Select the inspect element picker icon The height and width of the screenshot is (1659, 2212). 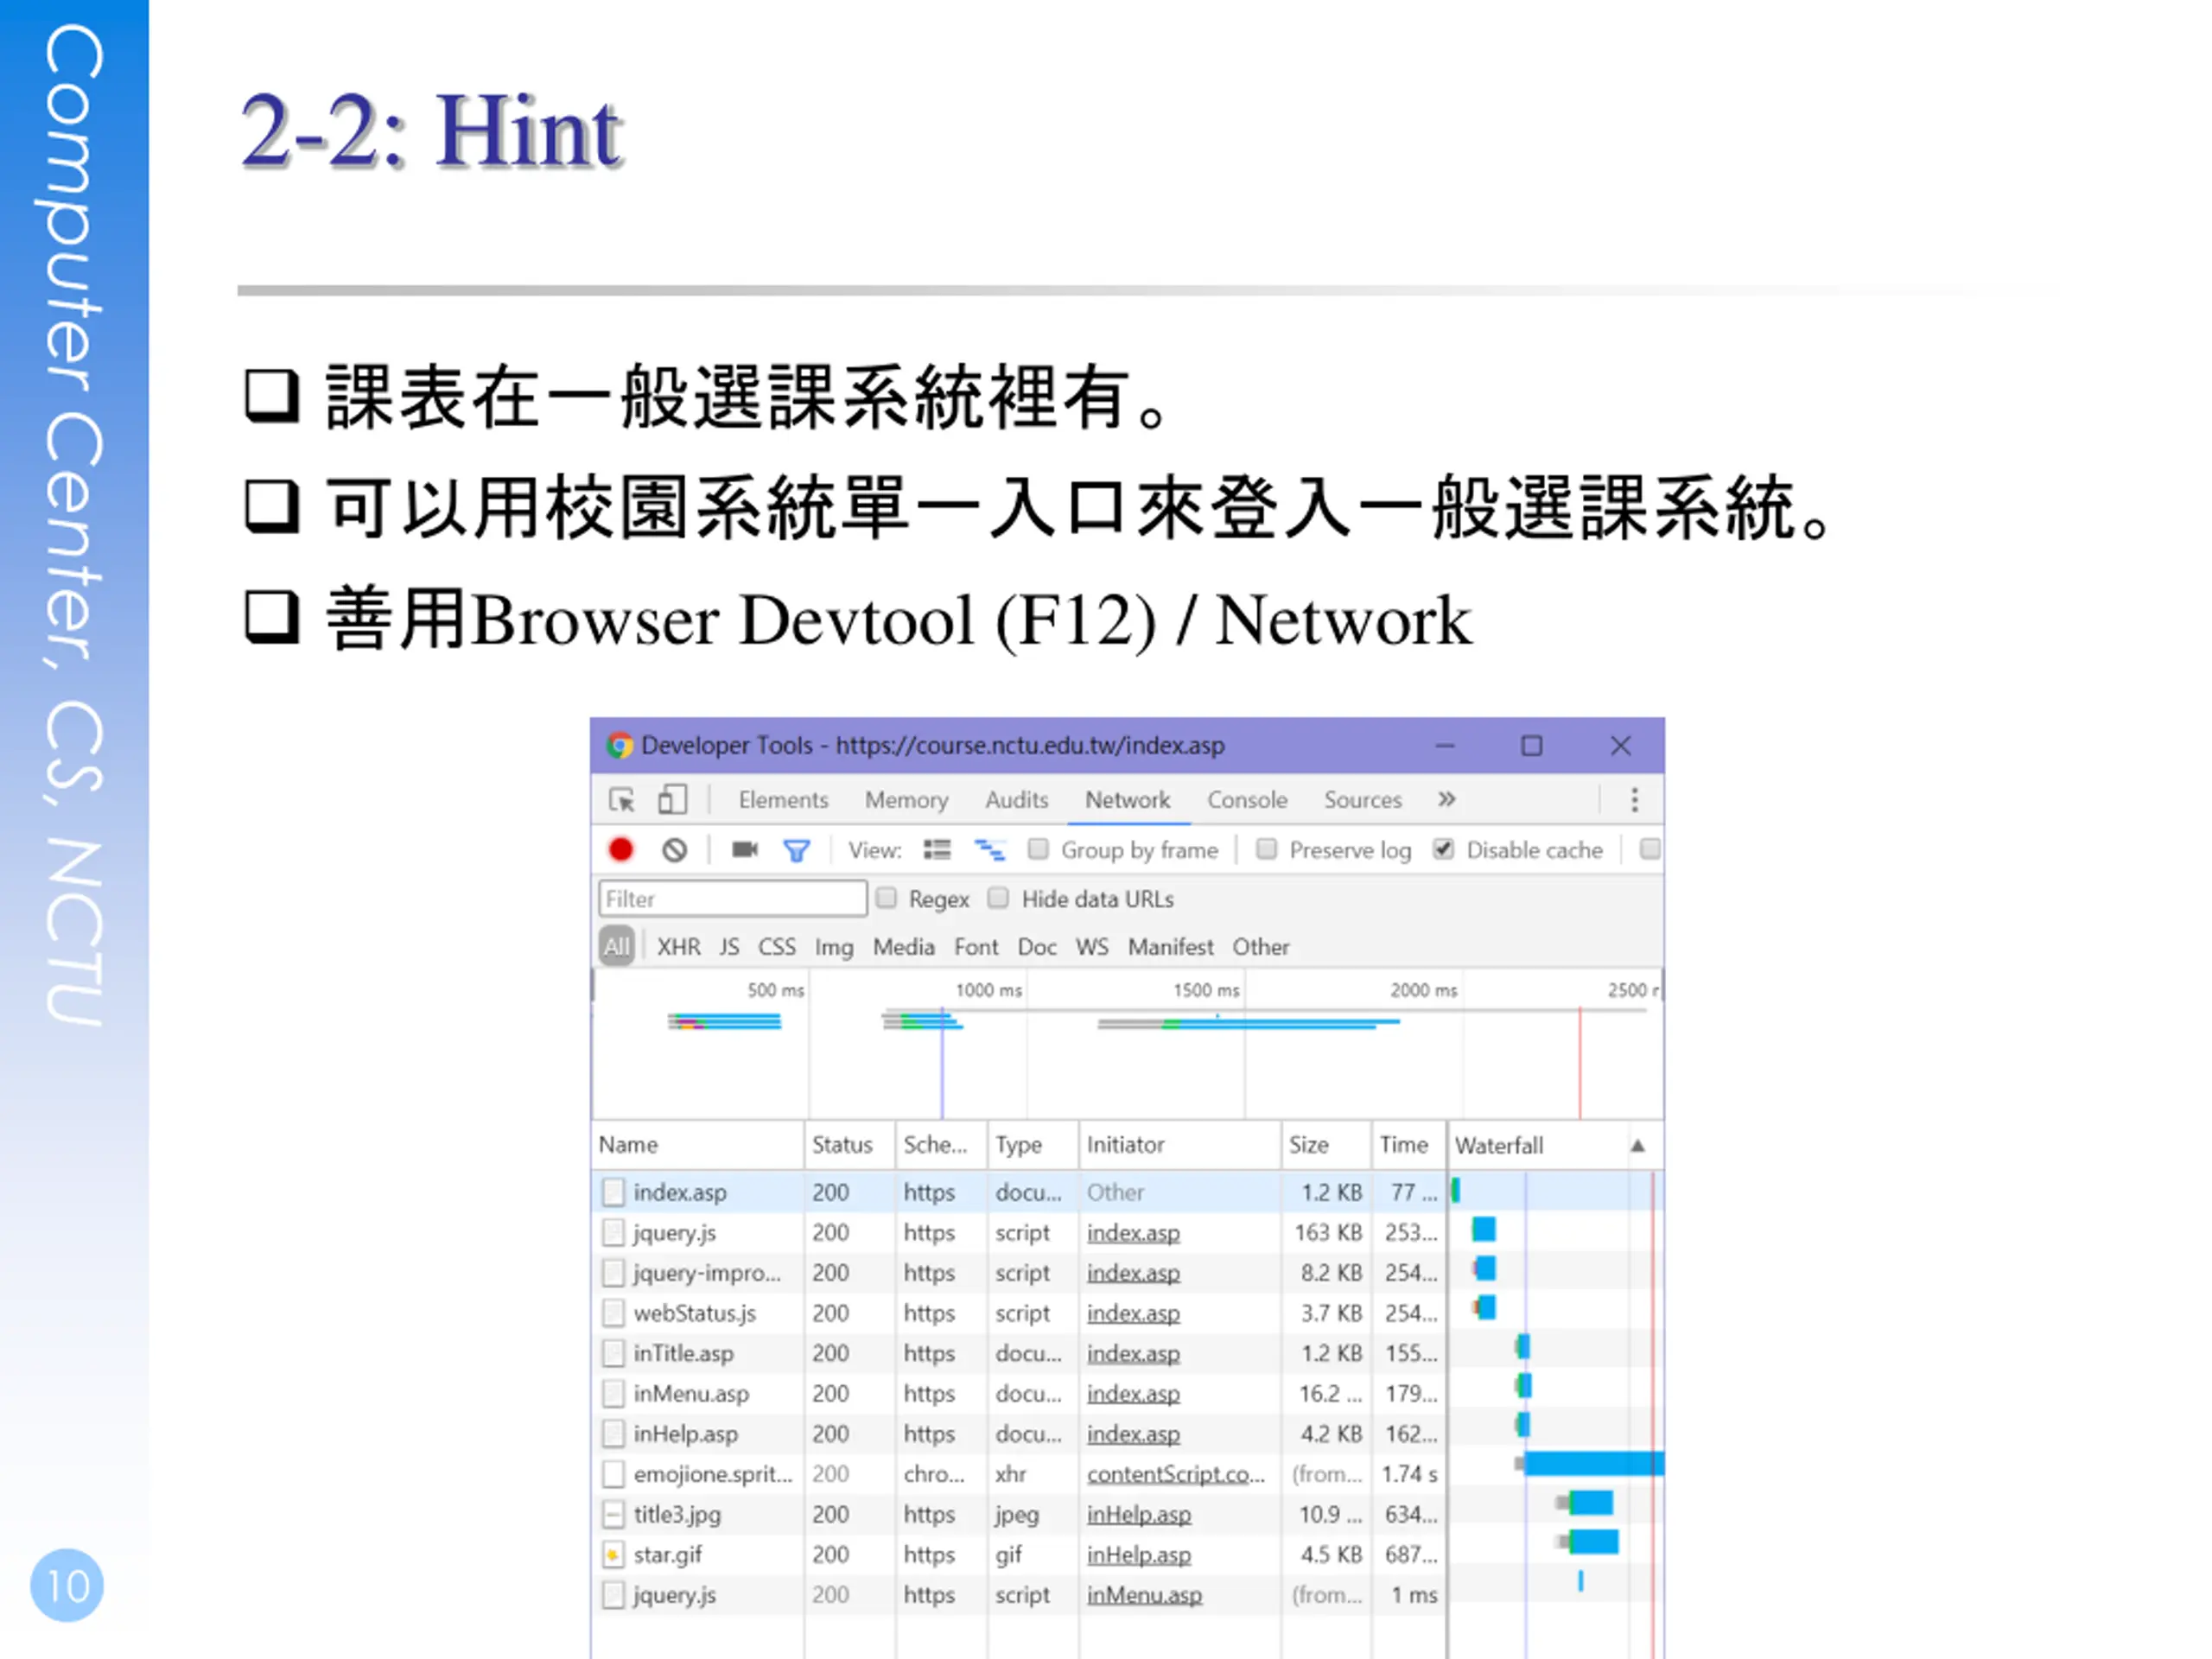coord(621,800)
